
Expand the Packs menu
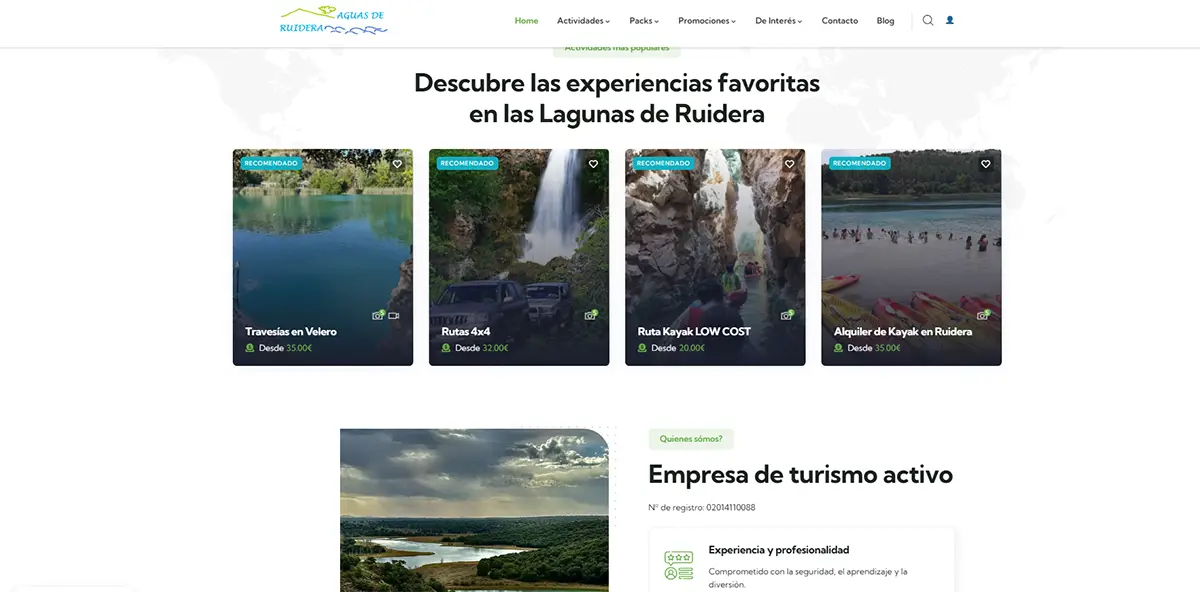coord(644,21)
